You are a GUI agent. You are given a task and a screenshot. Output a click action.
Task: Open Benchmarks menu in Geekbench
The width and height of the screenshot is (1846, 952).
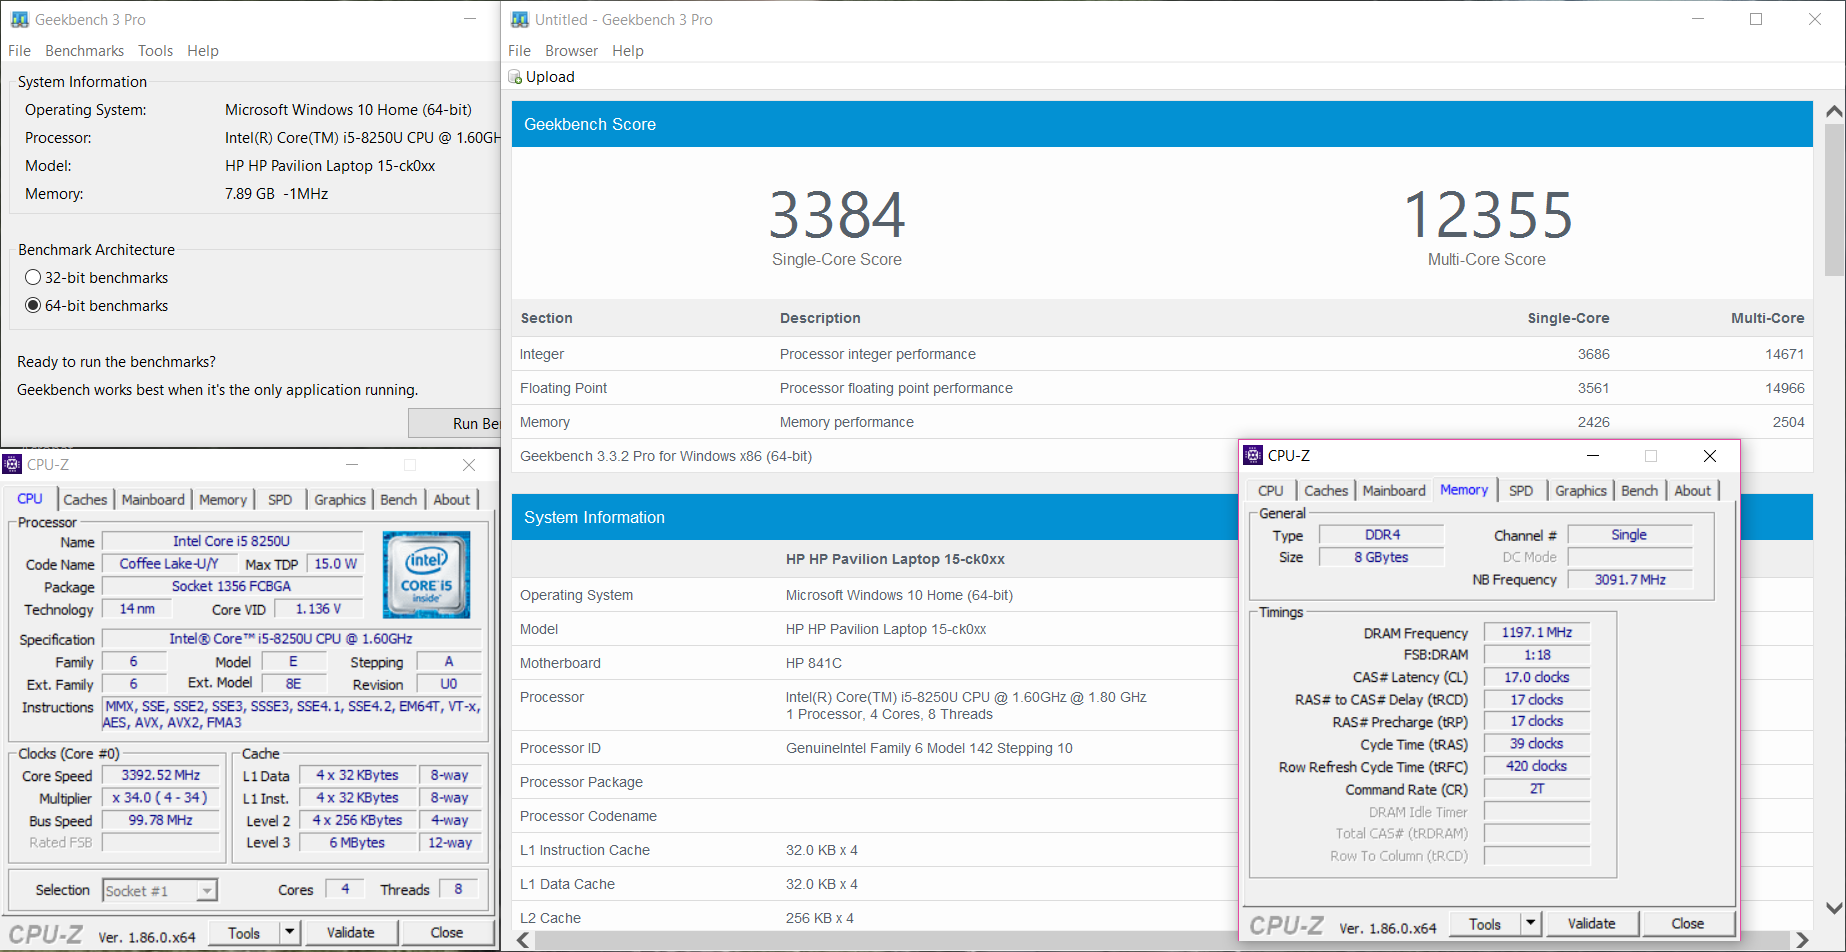point(84,51)
